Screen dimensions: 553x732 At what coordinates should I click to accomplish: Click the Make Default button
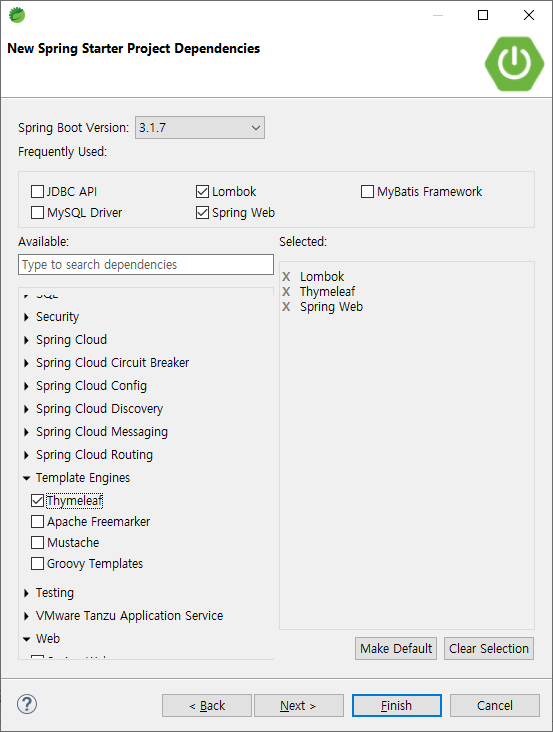click(x=396, y=648)
